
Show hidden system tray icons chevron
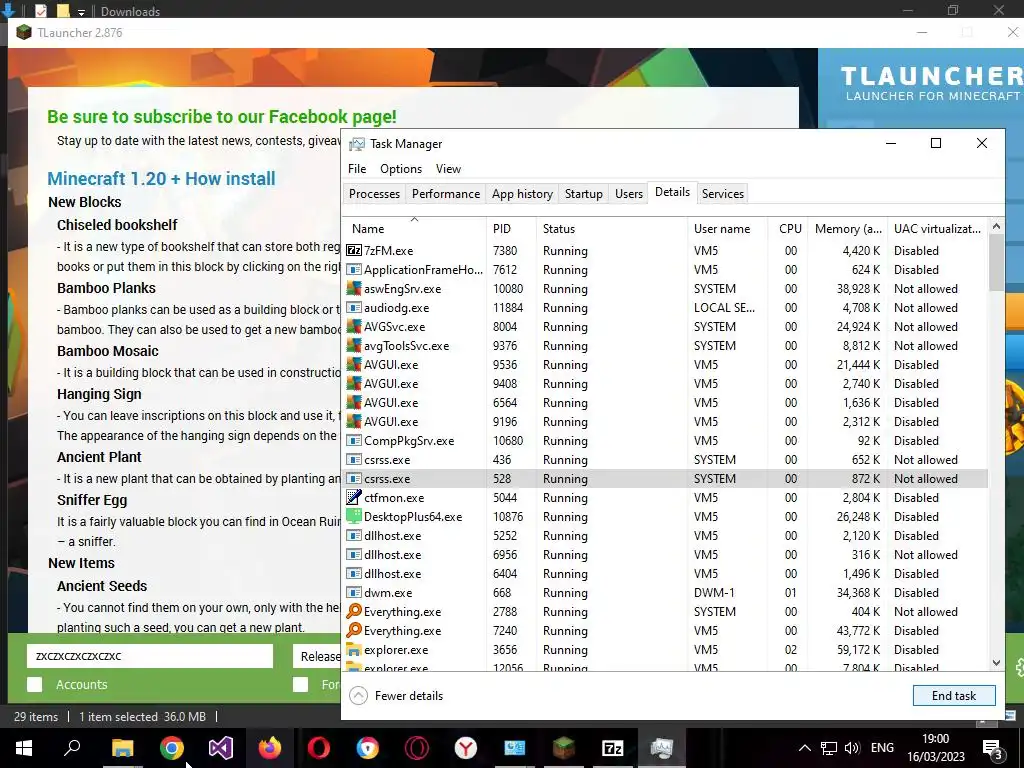click(x=805, y=748)
